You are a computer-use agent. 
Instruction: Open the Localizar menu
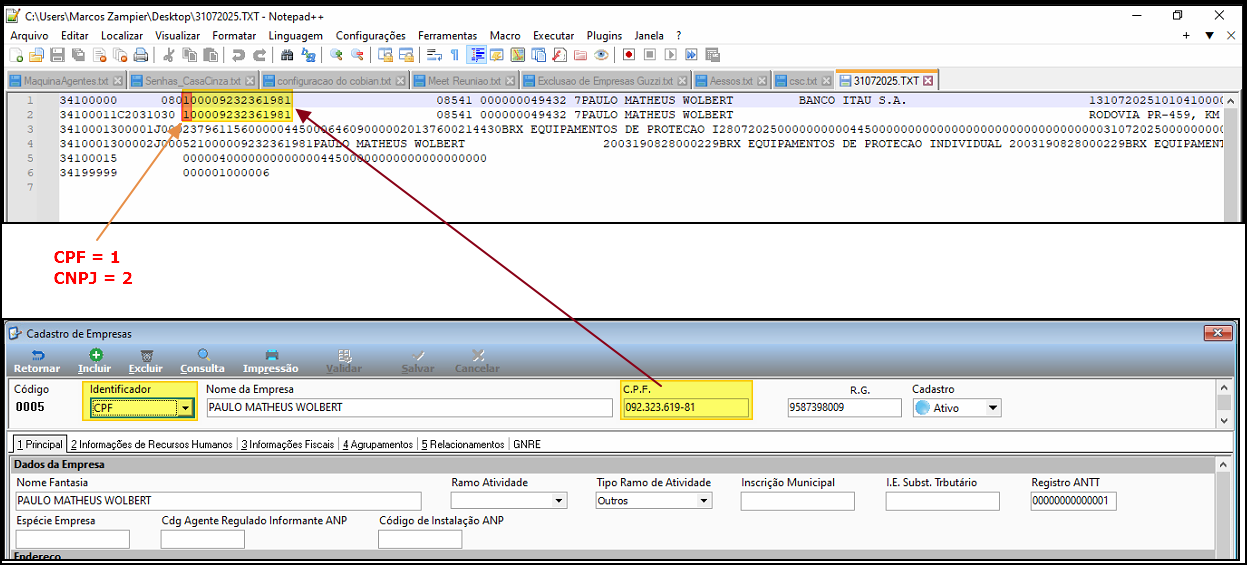pyautogui.click(x=121, y=35)
